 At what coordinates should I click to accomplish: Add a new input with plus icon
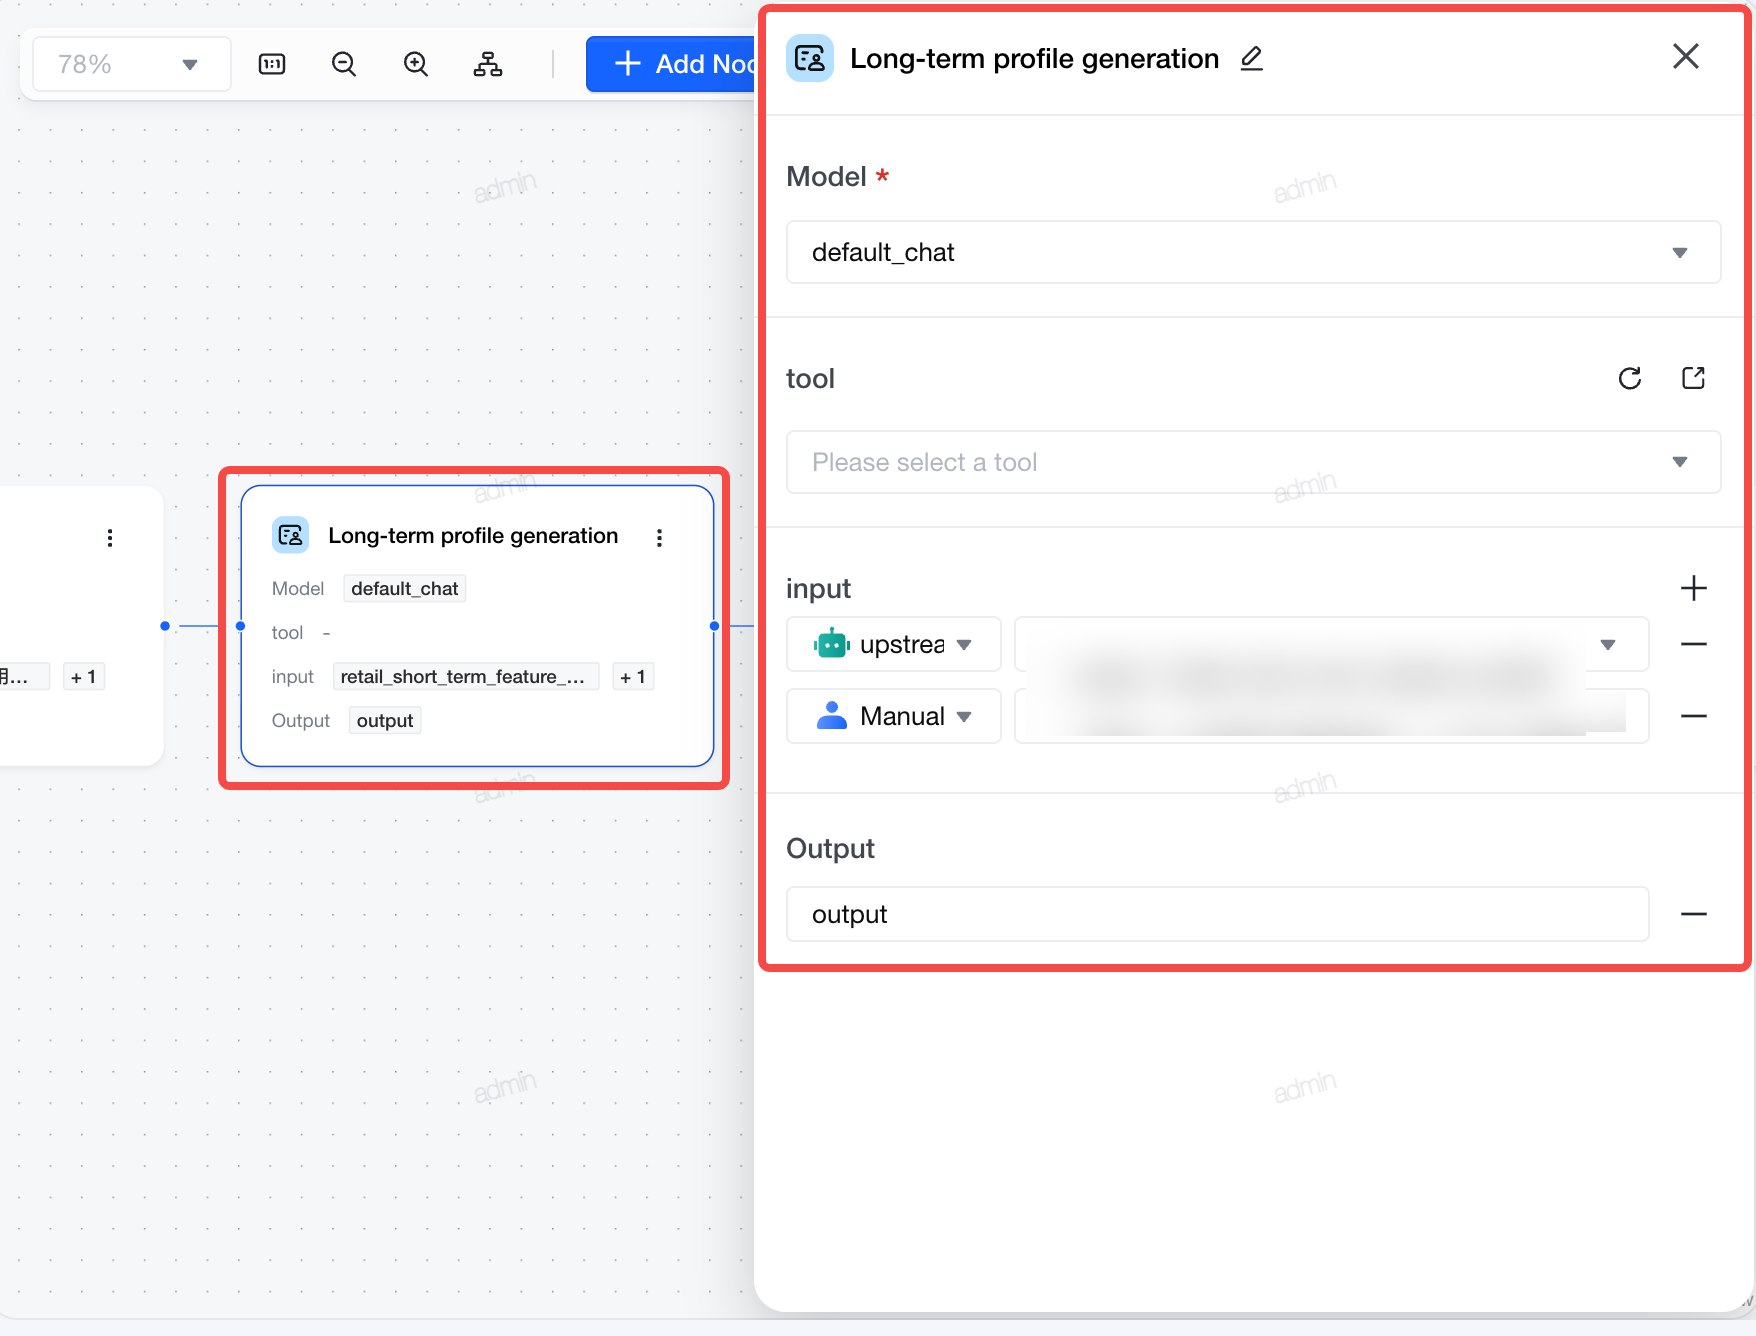click(1693, 588)
